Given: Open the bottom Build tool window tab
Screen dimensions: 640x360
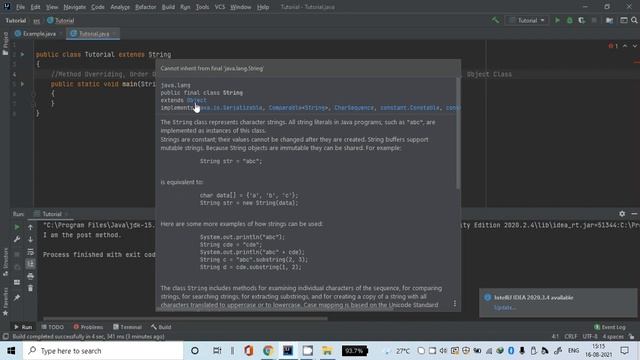Looking at the screenshot, I should 161,327.
